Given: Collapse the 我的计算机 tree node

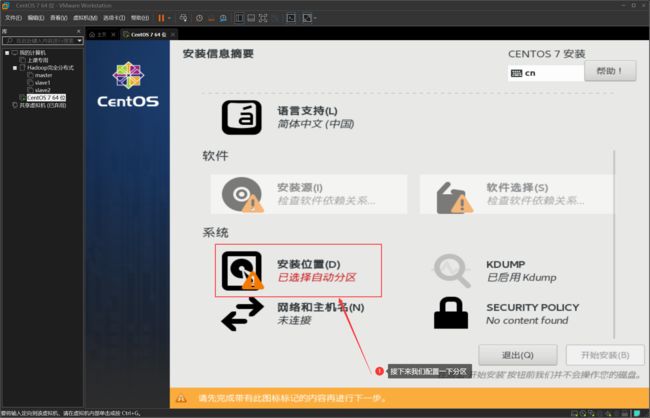Looking at the screenshot, I should click(7, 53).
